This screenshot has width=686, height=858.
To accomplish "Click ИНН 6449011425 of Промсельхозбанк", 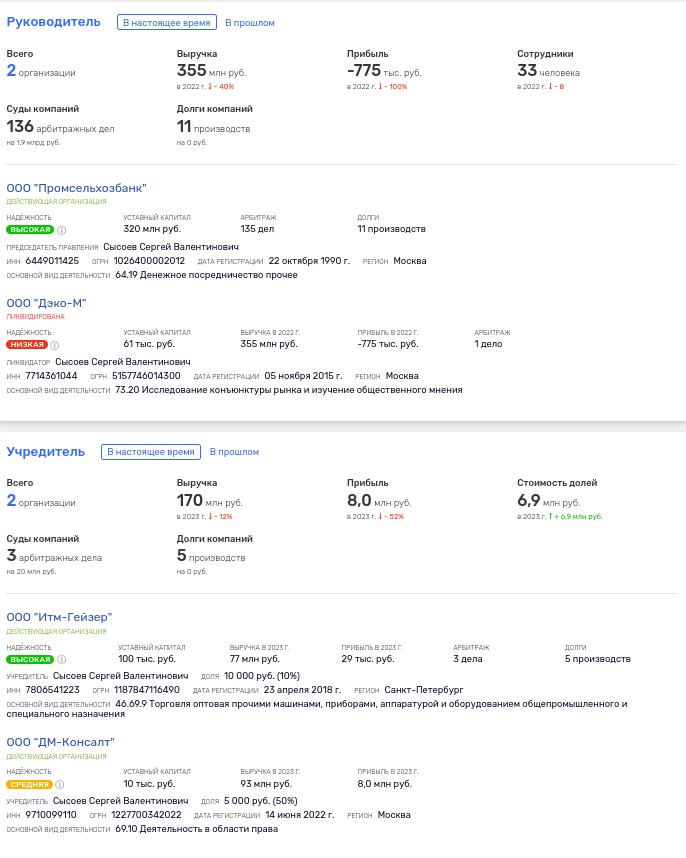I will point(52,261).
